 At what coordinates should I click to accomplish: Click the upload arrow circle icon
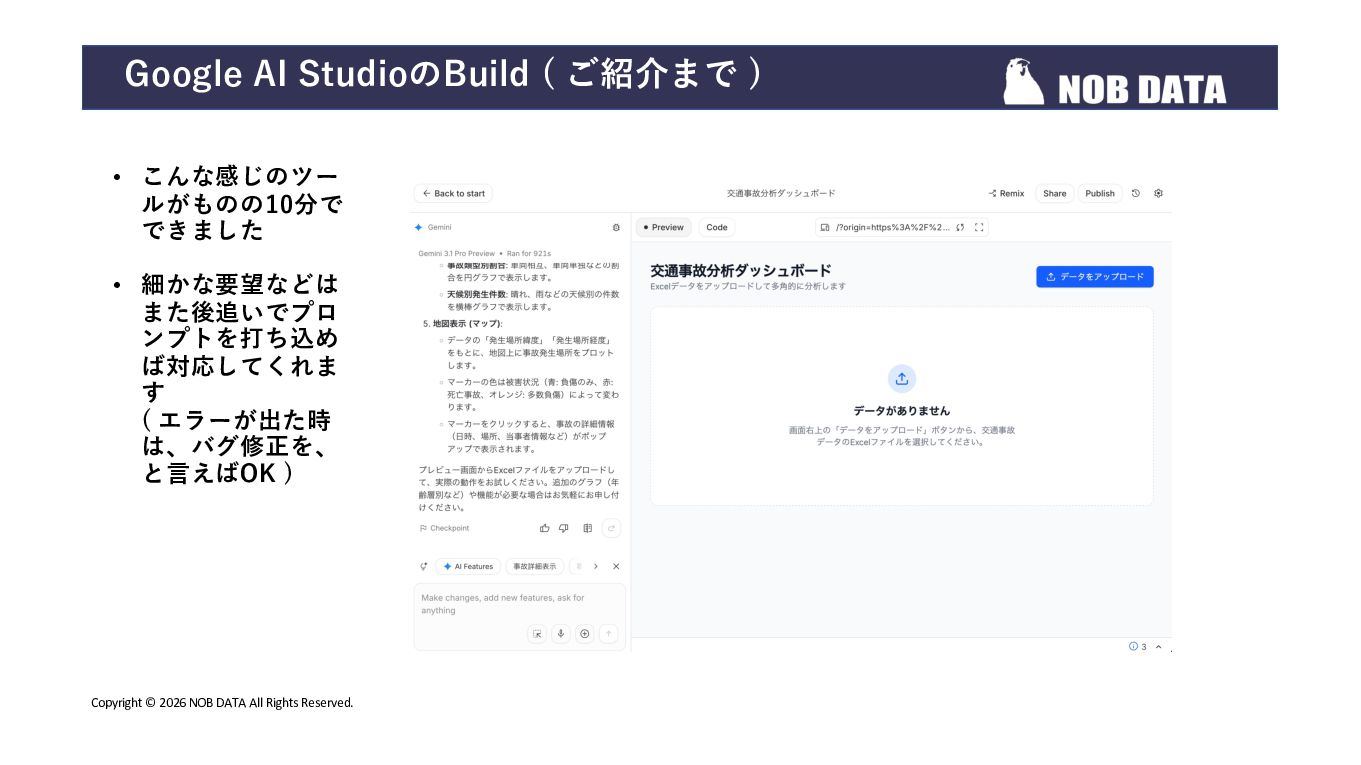pyautogui.click(x=902, y=378)
